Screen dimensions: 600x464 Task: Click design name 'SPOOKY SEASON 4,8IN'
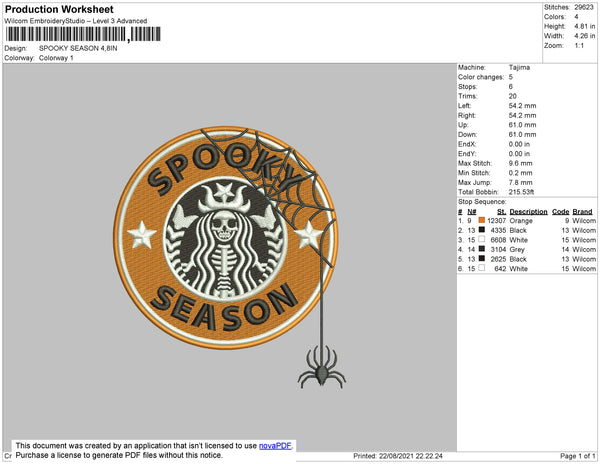pyautogui.click(x=78, y=48)
